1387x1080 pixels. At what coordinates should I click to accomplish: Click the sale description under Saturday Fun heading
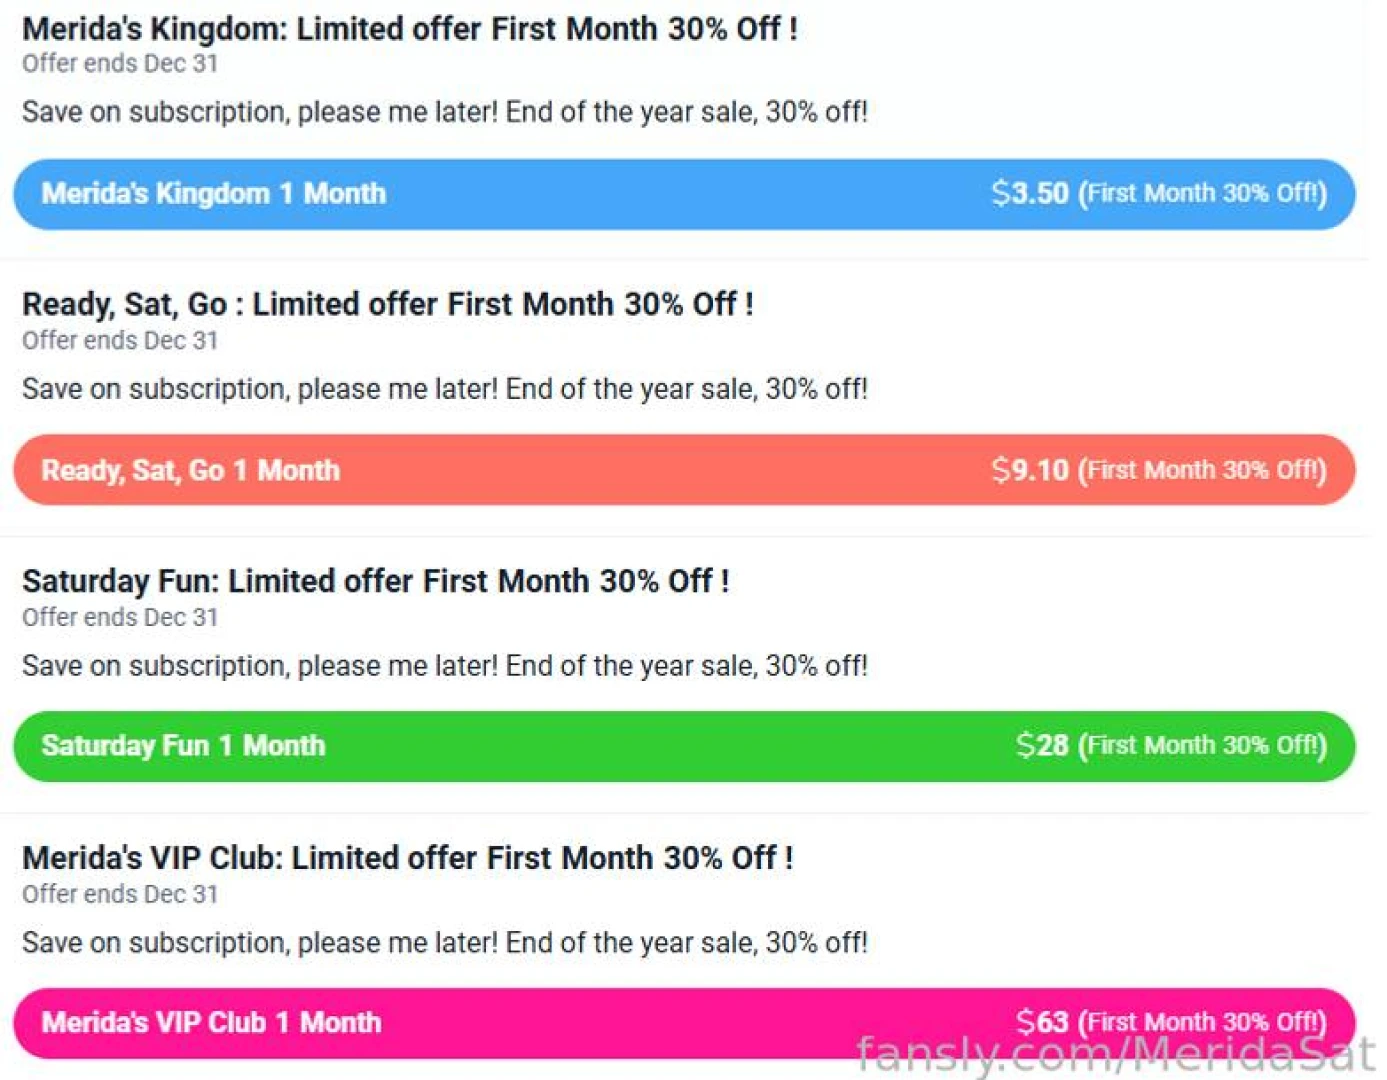click(444, 666)
